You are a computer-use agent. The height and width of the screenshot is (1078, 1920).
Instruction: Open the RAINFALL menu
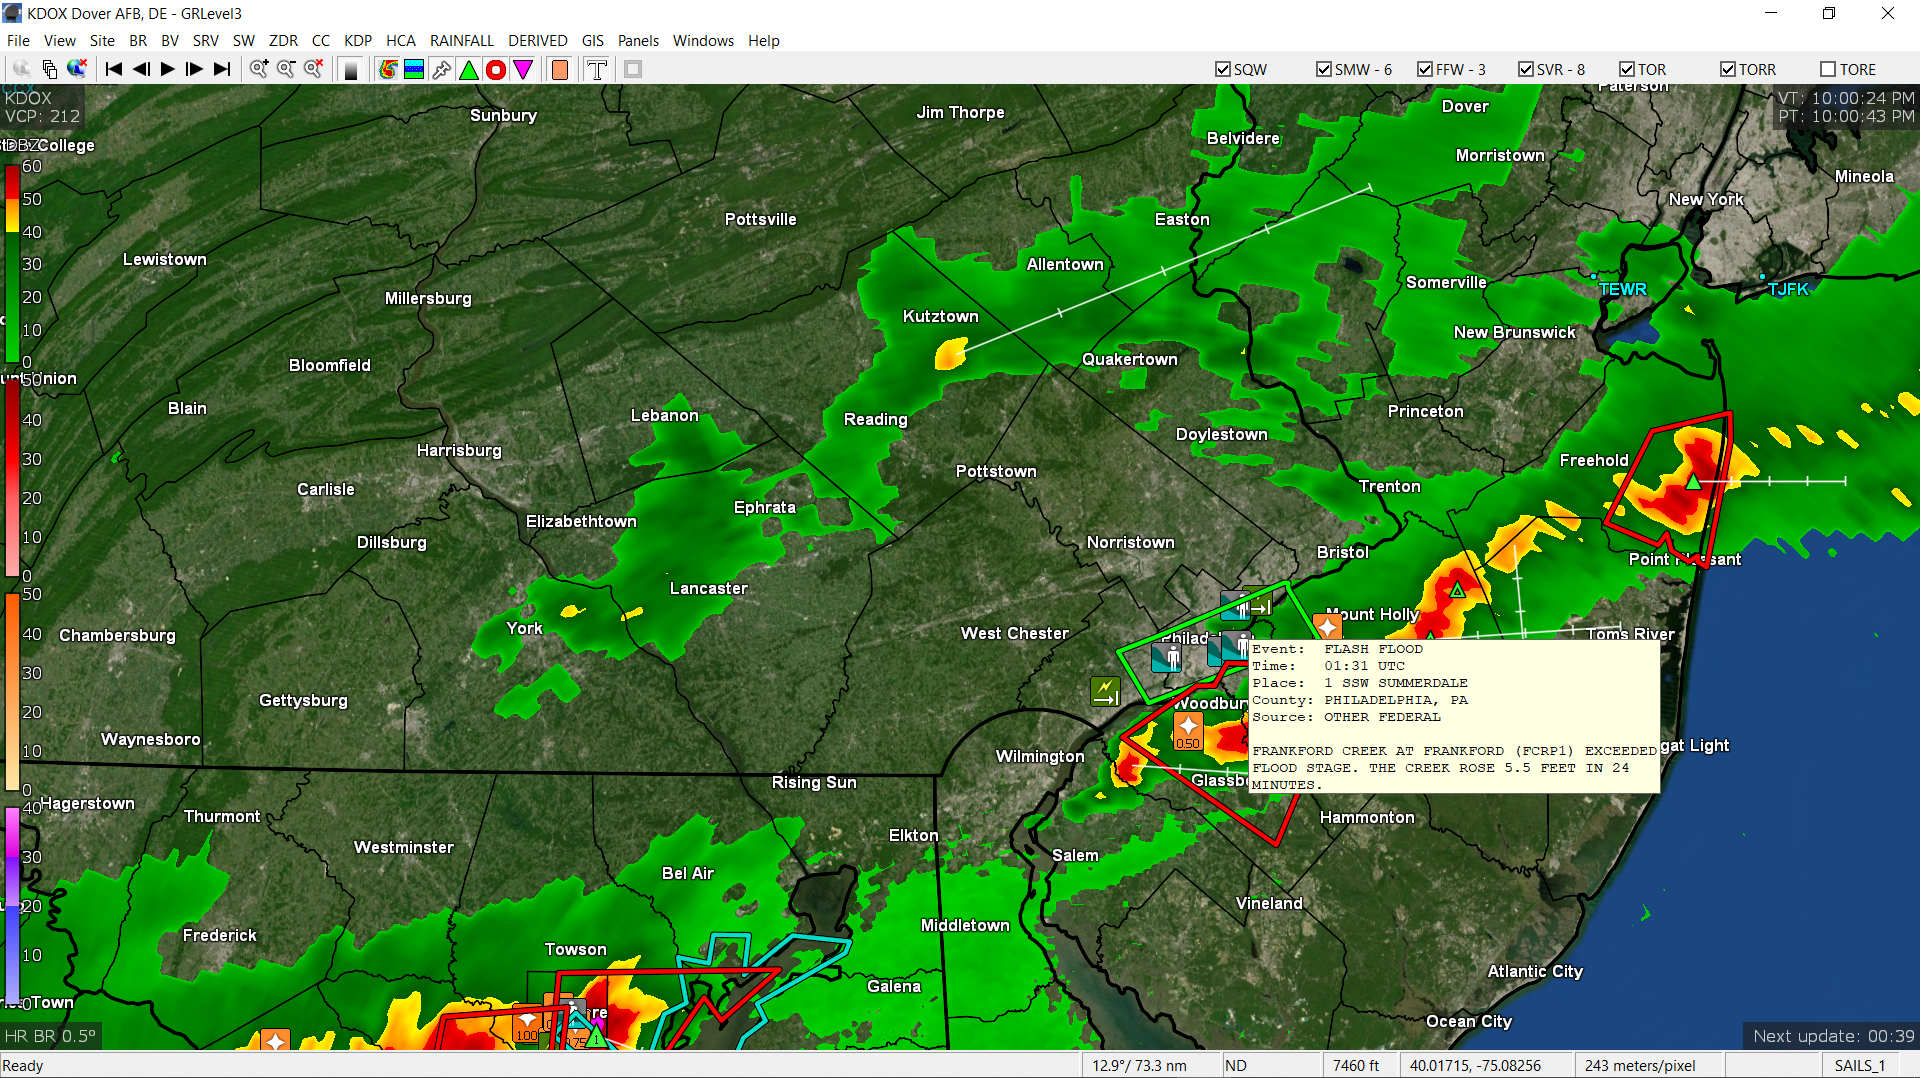pyautogui.click(x=462, y=41)
